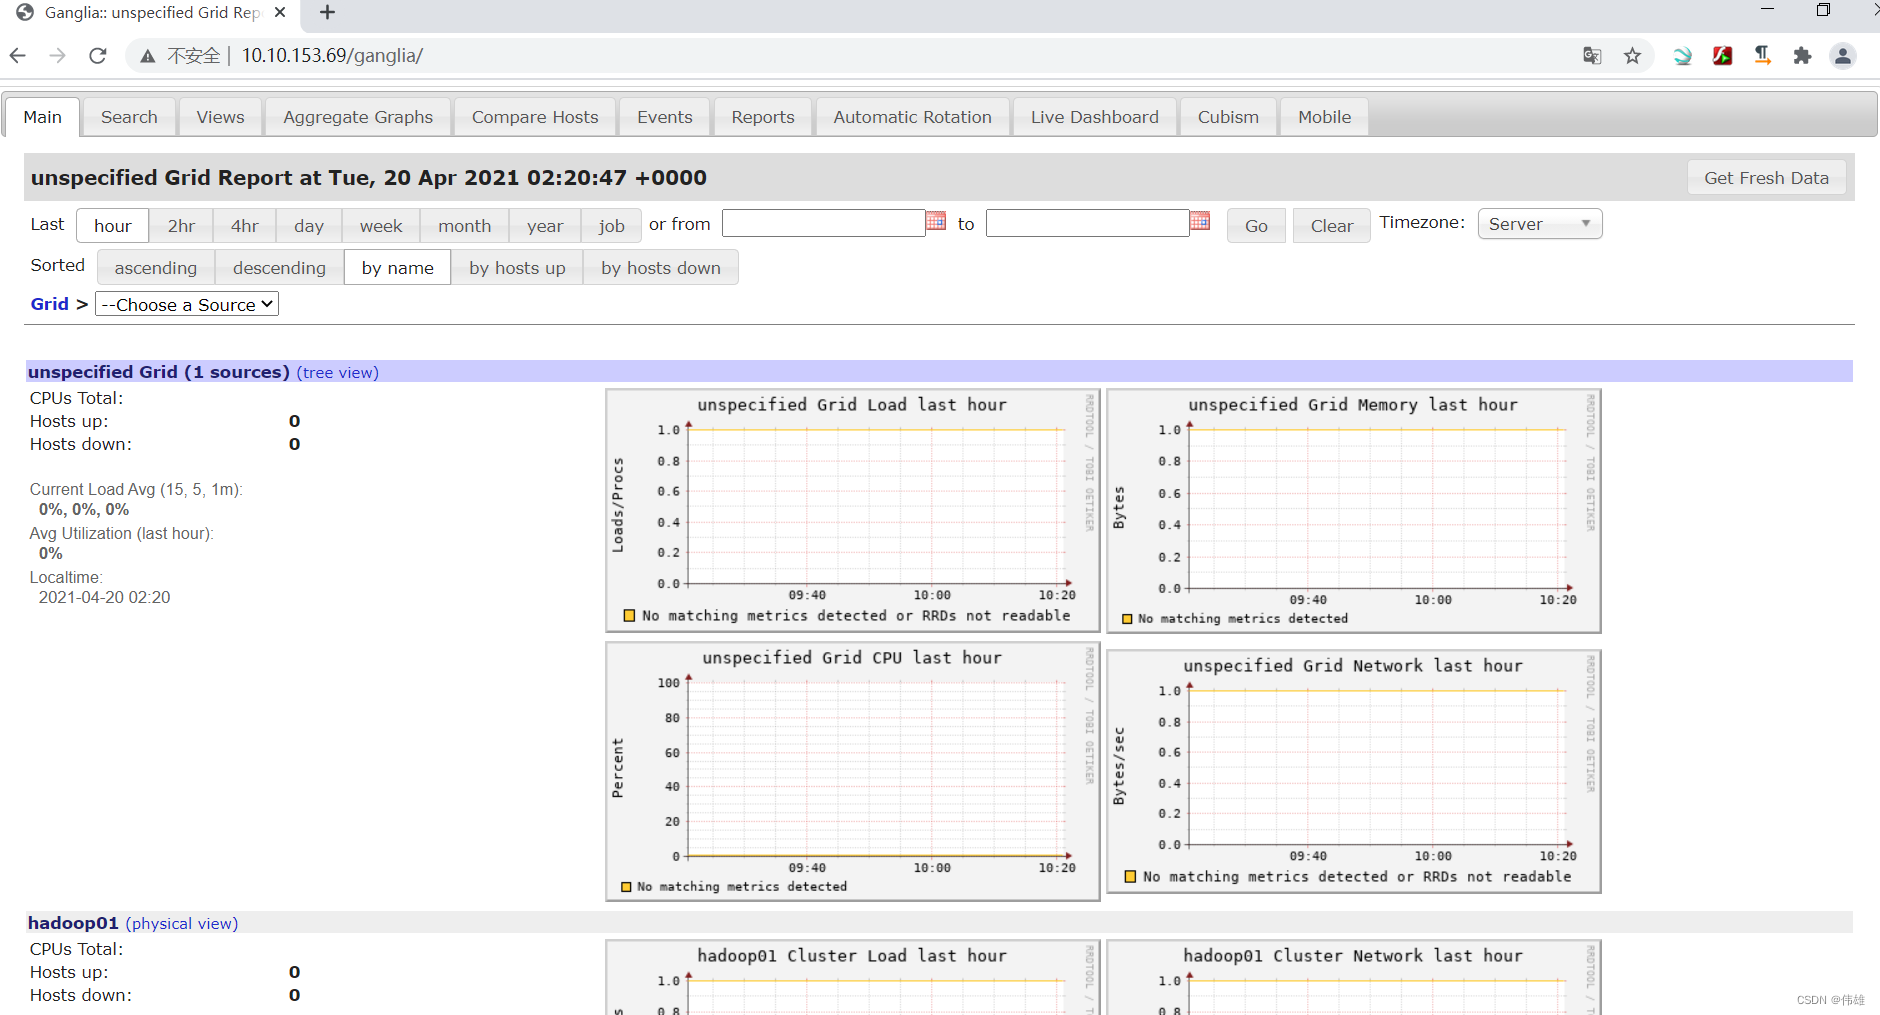
Task: Close the Ganglia browser tab
Action: 280,13
